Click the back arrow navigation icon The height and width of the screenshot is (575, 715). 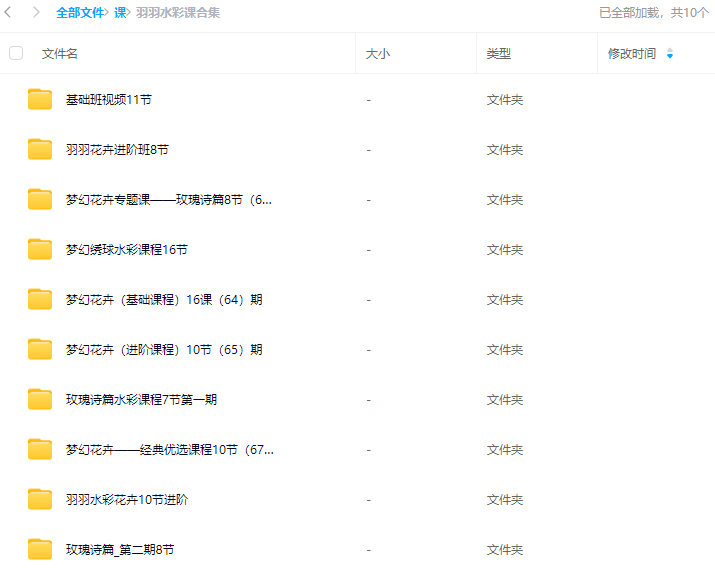tap(9, 13)
